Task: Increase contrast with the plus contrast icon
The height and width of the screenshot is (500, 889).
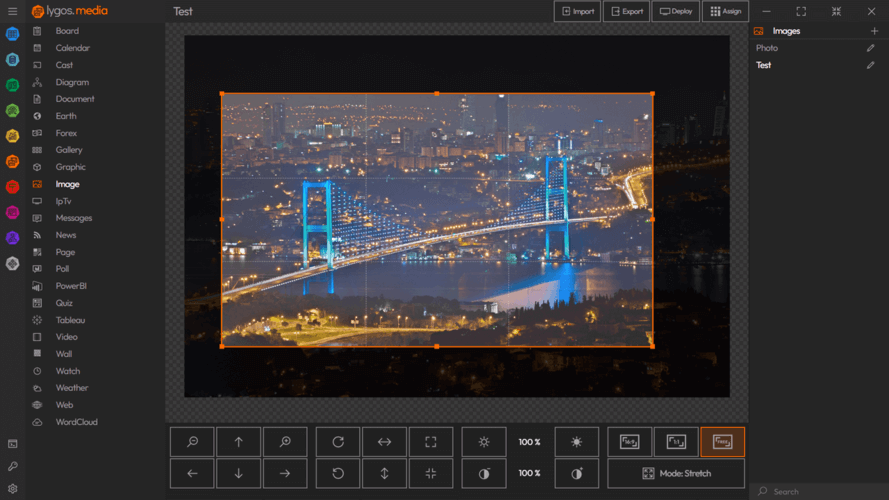Action: click(x=577, y=473)
